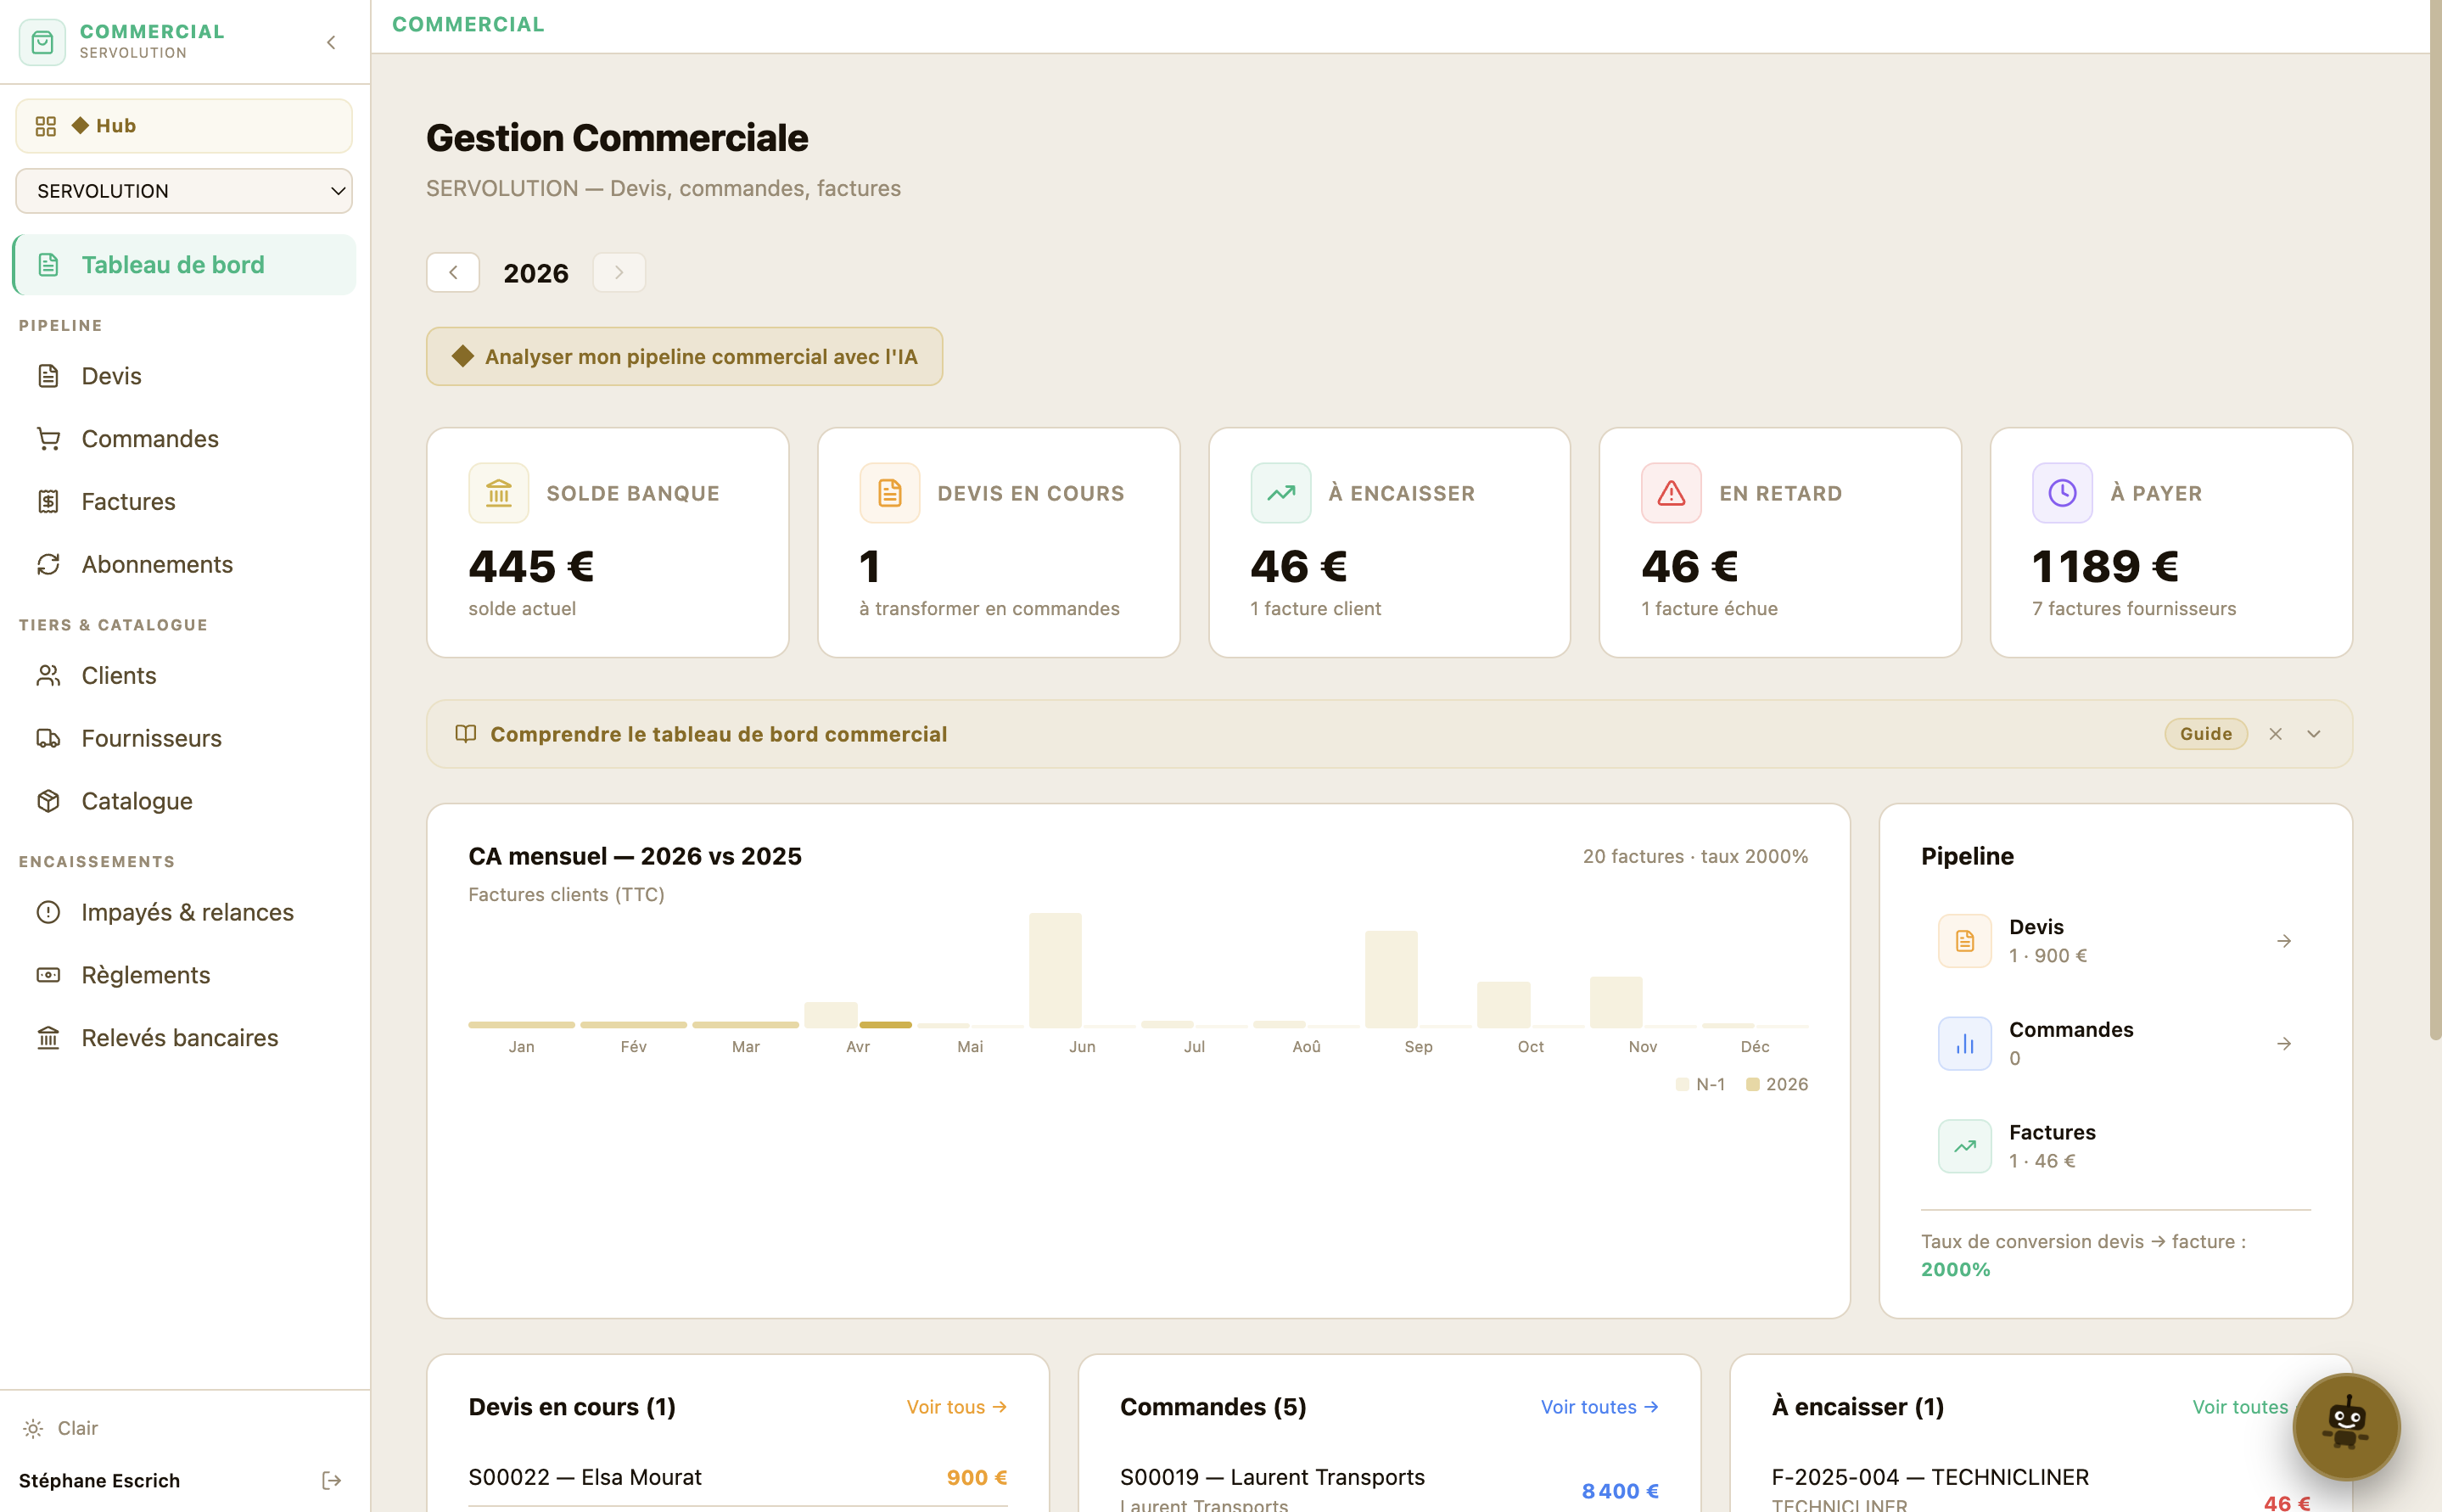Open the chatbot assistant in the corner
The width and height of the screenshot is (2442, 1512).
click(x=2347, y=1427)
